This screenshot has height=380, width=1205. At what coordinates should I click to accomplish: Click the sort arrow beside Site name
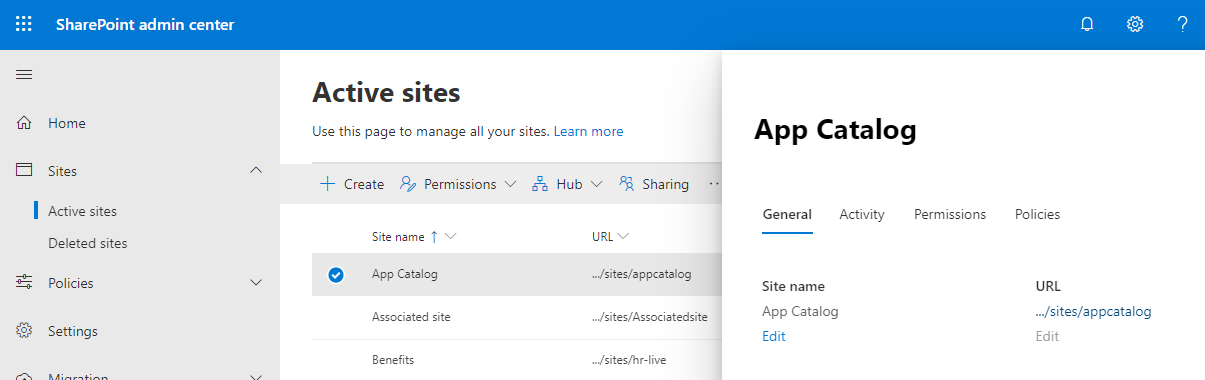click(x=434, y=237)
